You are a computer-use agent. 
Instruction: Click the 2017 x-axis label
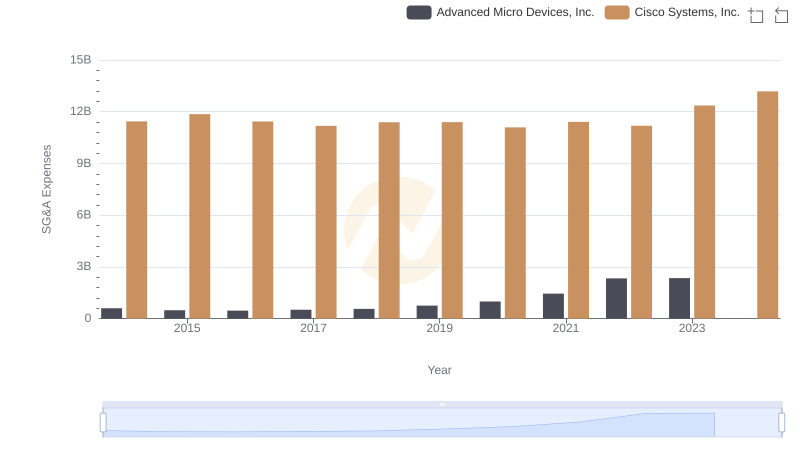click(313, 328)
